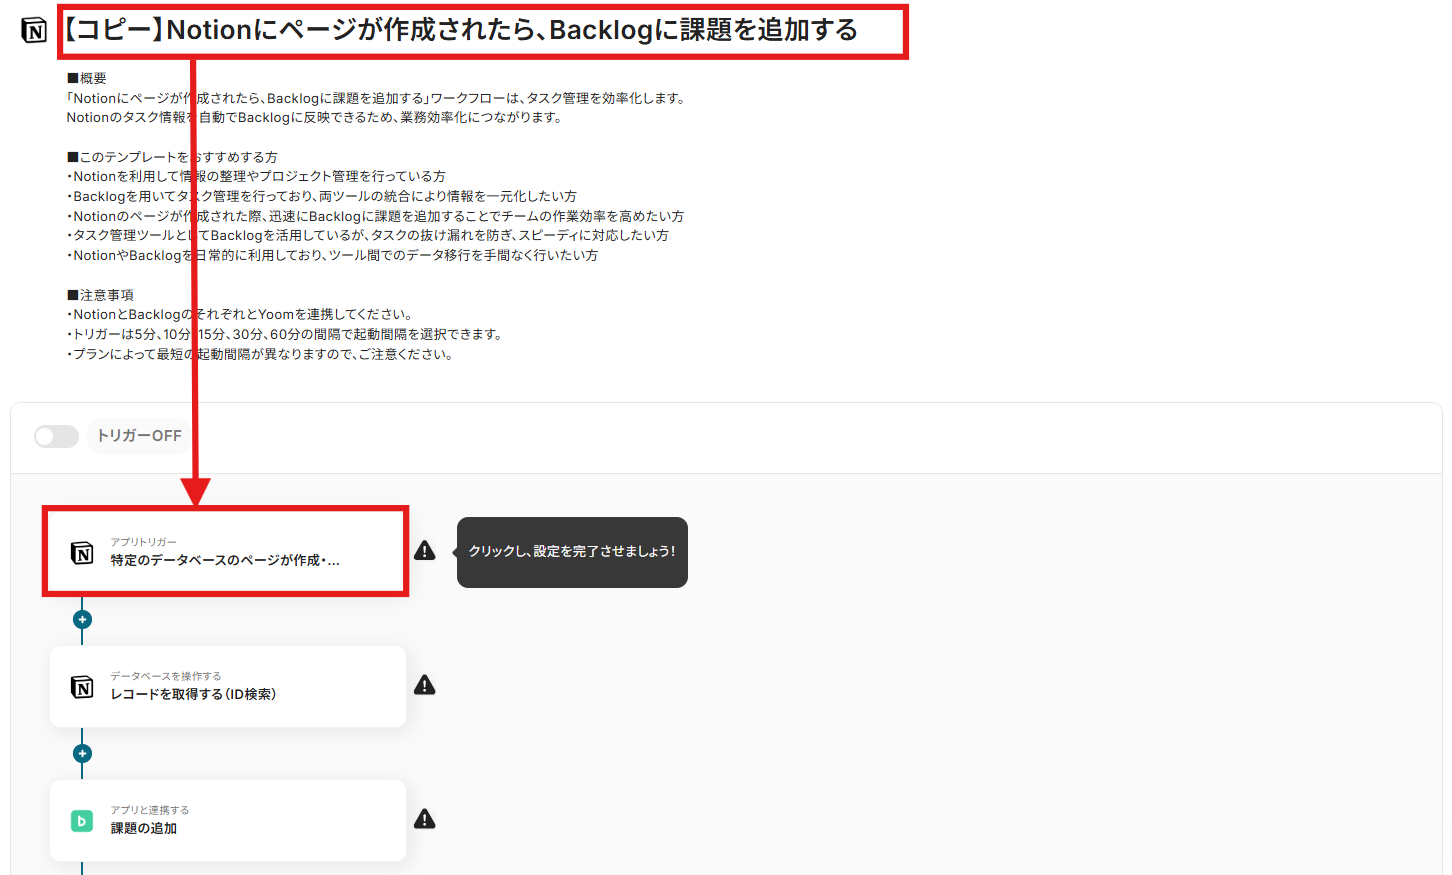Click the アプリトリガー label in the first card
This screenshot has width=1452, height=875.
pos(143,542)
